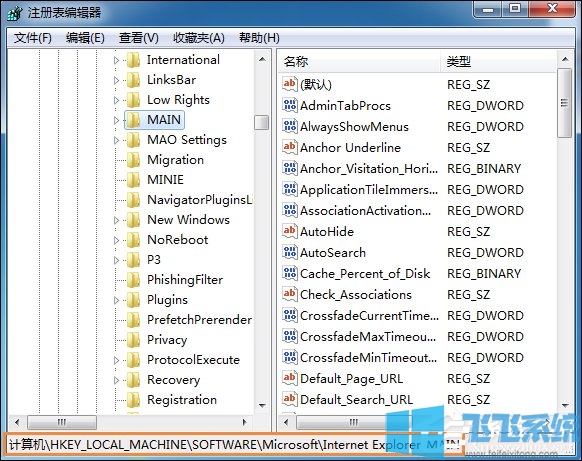The image size is (582, 461).
Task: Expand the Plugins key
Action: pos(116,300)
